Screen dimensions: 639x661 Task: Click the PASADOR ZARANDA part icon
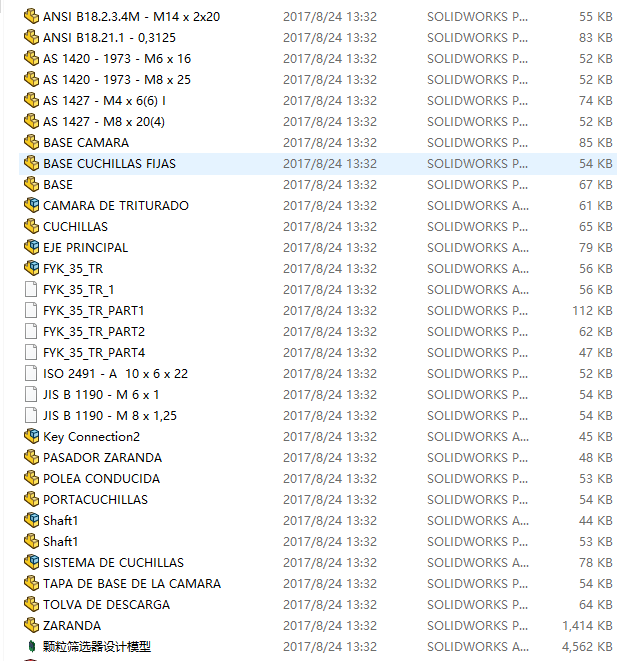[x=31, y=457]
